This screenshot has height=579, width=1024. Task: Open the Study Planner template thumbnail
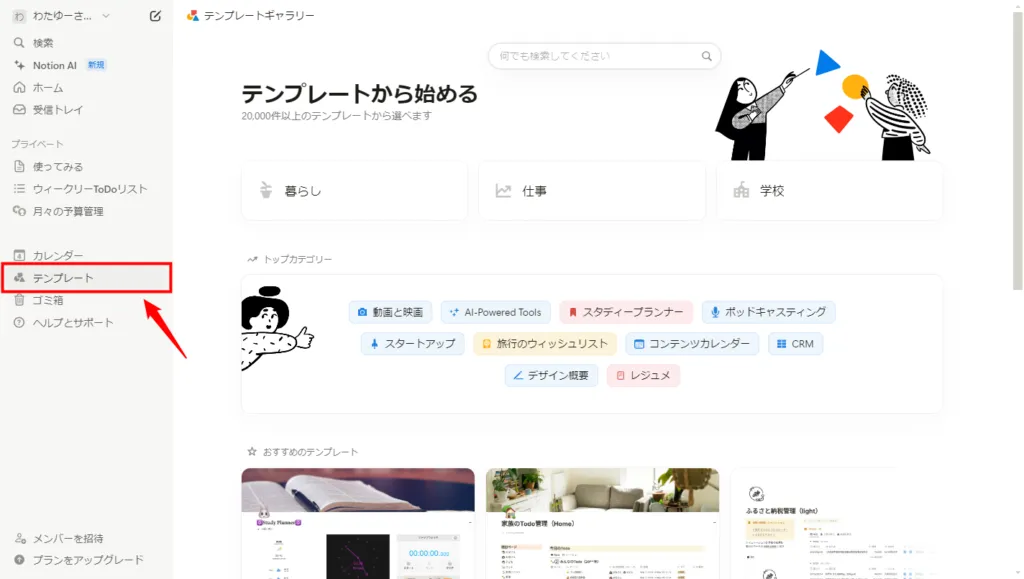coord(358,524)
